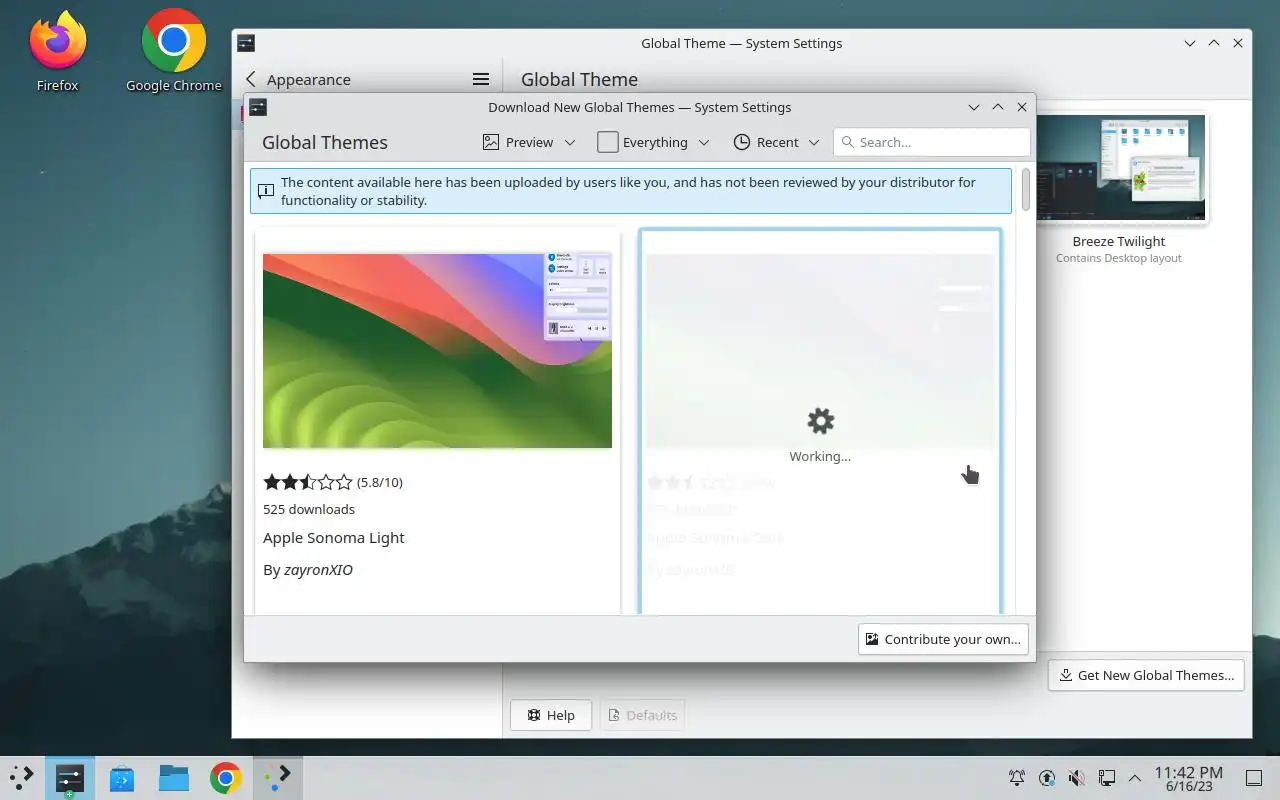Open Dolphin file manager from taskbar
The height and width of the screenshot is (800, 1280).
pyautogui.click(x=174, y=777)
